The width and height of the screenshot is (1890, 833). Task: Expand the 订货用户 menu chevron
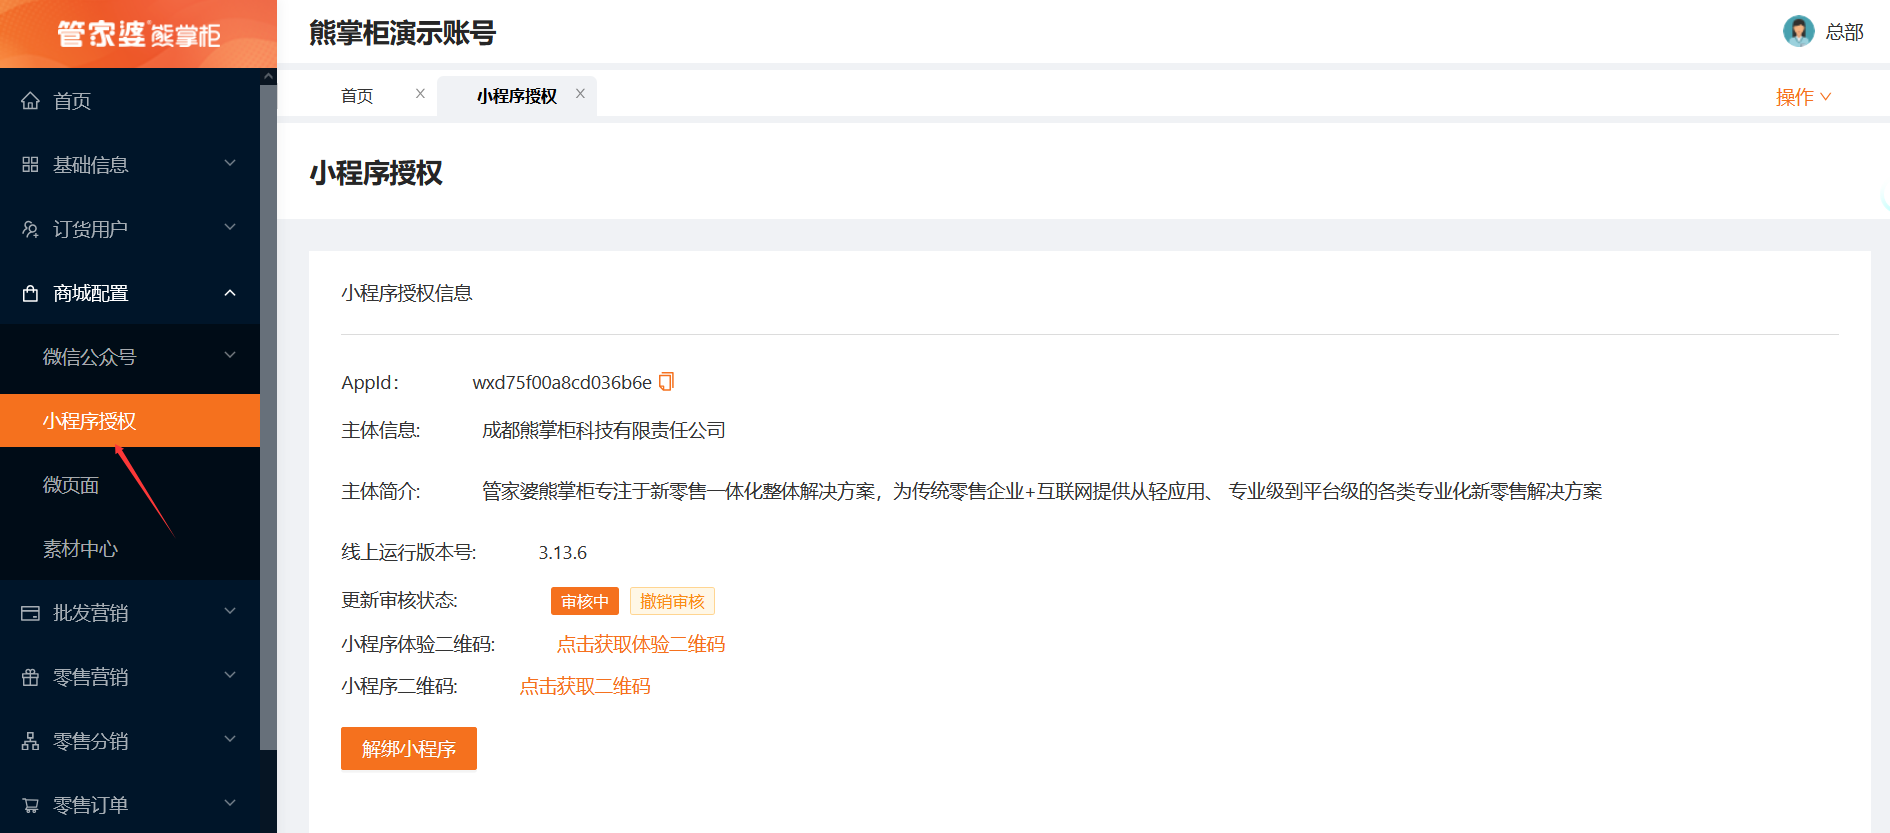pyautogui.click(x=230, y=227)
